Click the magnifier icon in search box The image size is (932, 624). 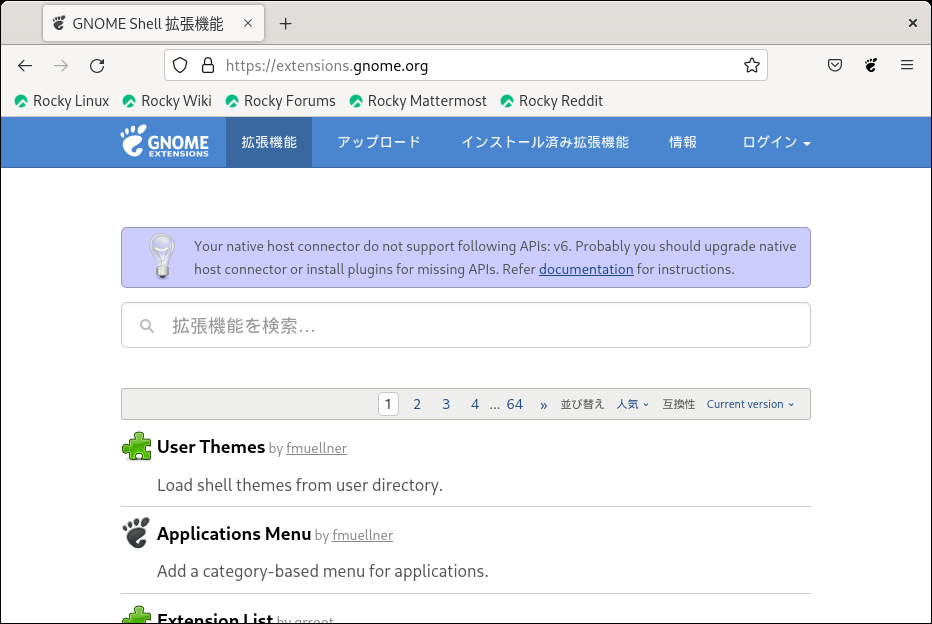point(147,326)
